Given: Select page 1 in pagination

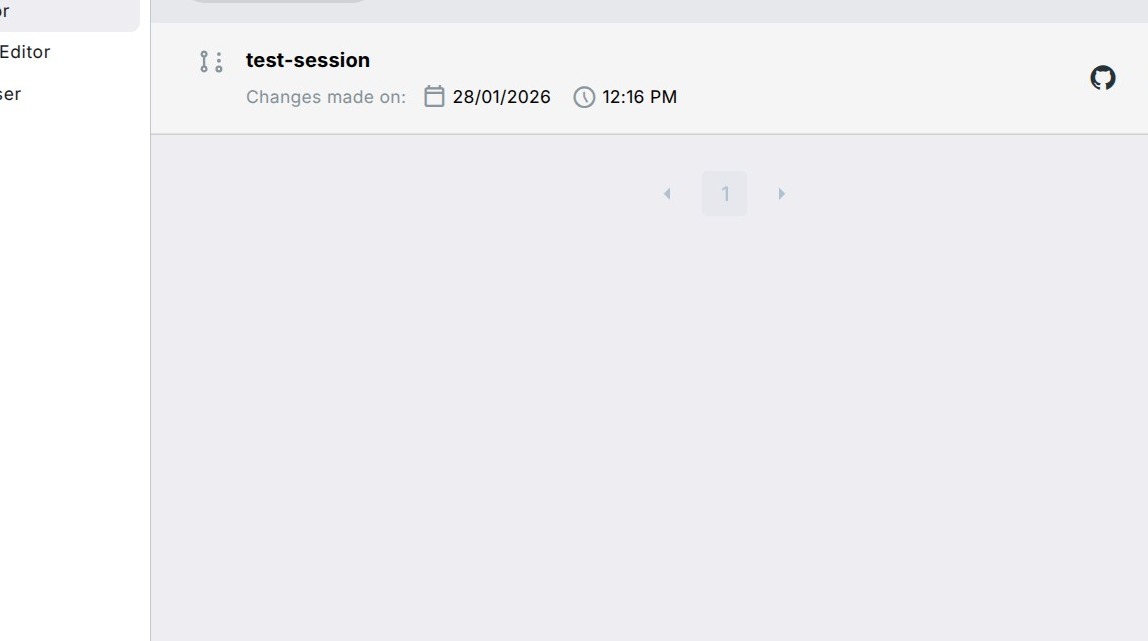Looking at the screenshot, I should [x=724, y=194].
